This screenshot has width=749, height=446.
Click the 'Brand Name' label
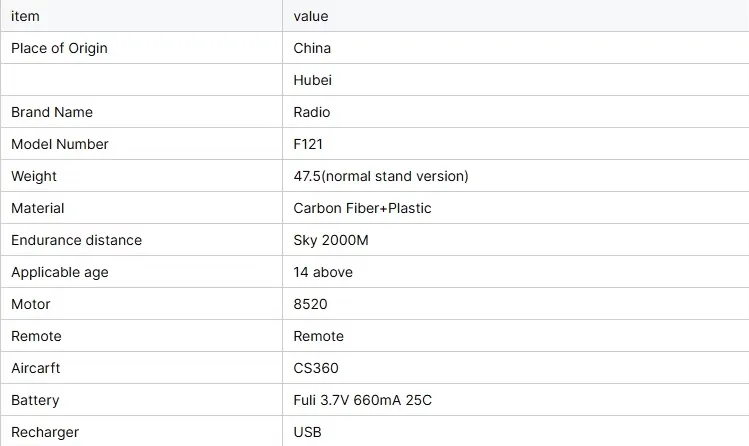(52, 112)
